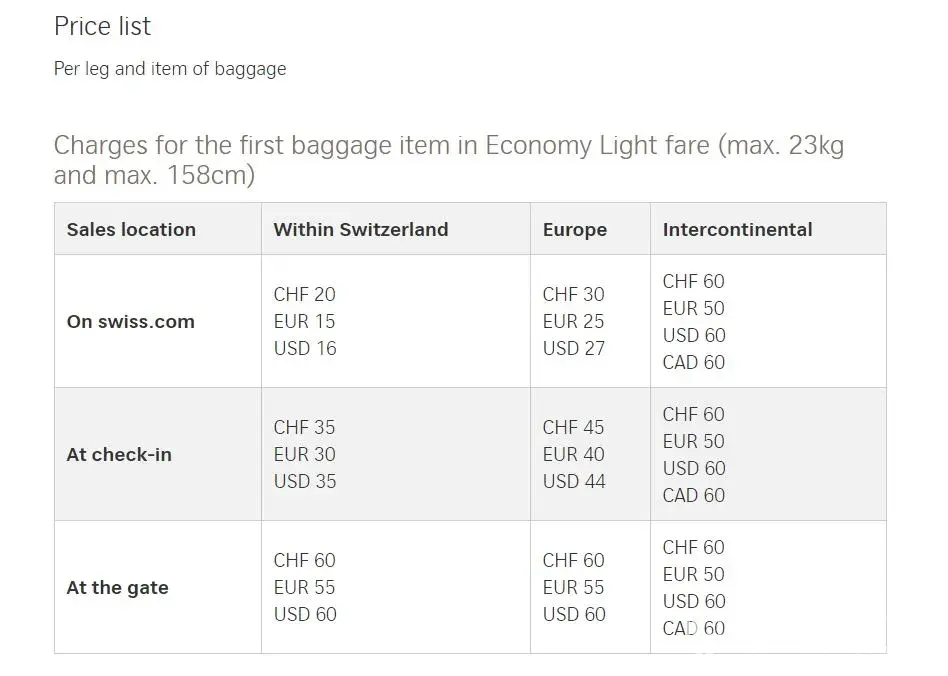
Task: Click the "CHF 30" price
Action: pos(573,295)
